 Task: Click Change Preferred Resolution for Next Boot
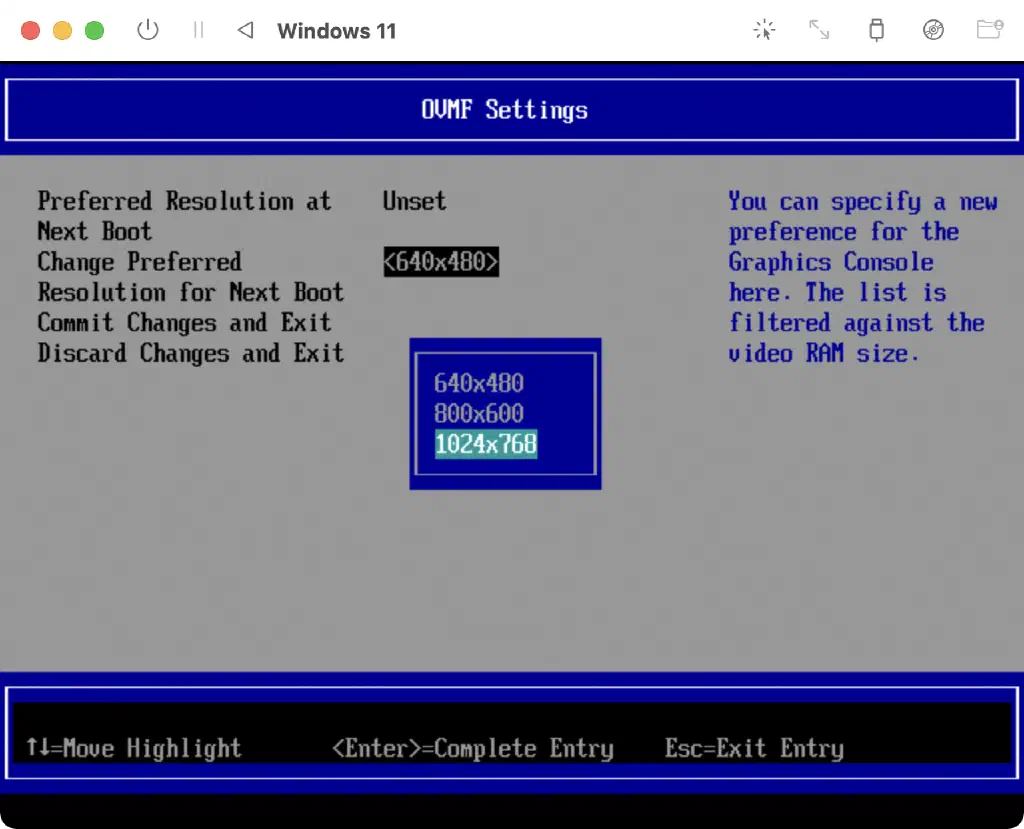pyautogui.click(x=190, y=277)
